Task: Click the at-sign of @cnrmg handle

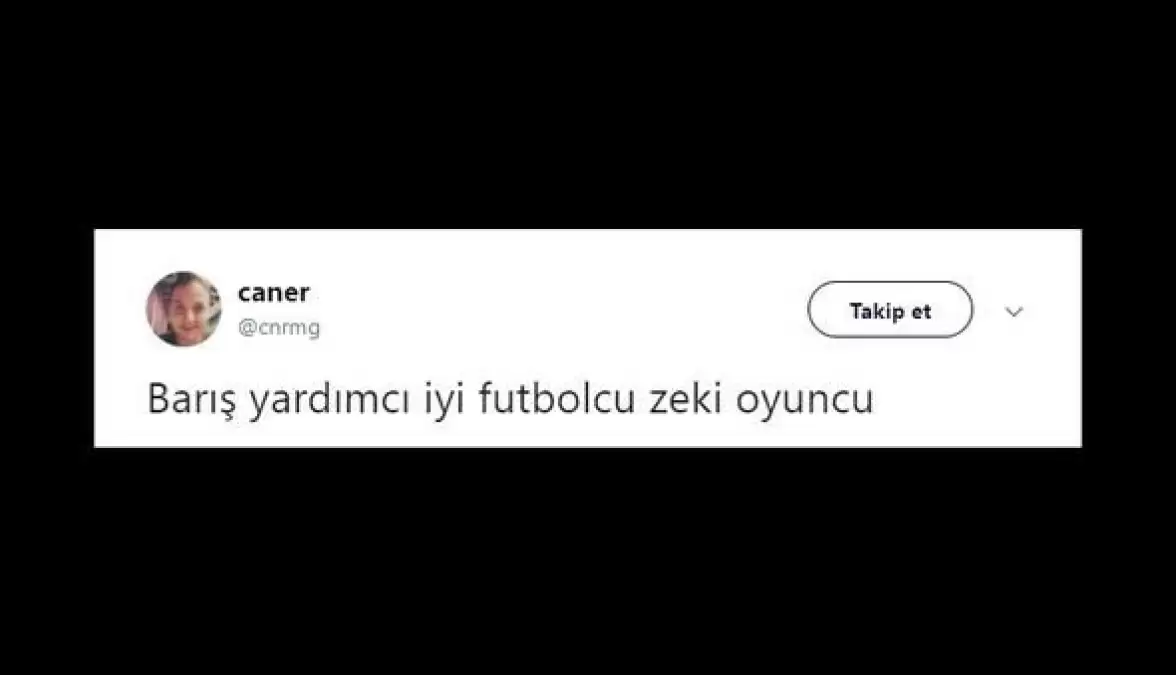Action: 247,328
